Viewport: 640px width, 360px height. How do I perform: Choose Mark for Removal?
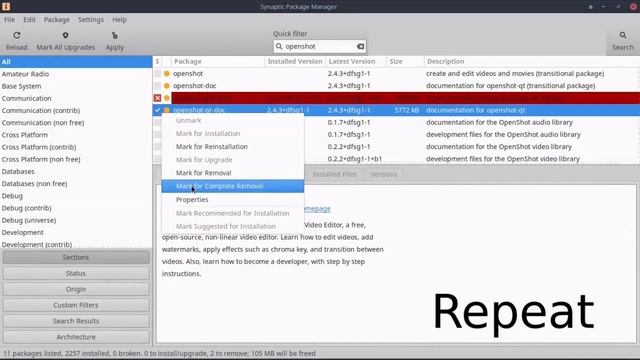233,173
